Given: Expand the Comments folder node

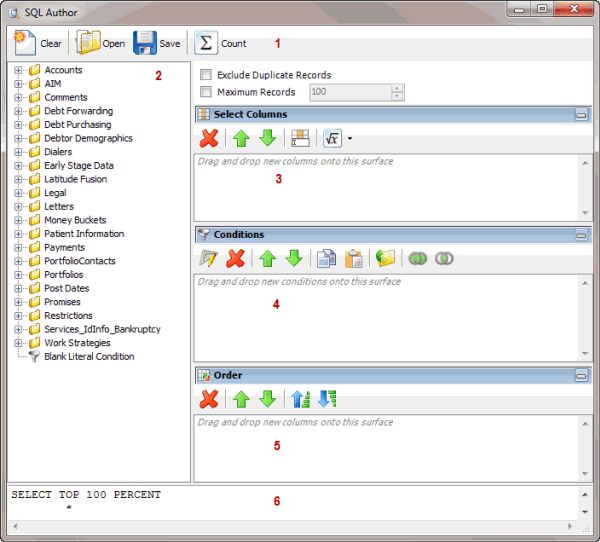Looking at the screenshot, I should [x=18, y=97].
